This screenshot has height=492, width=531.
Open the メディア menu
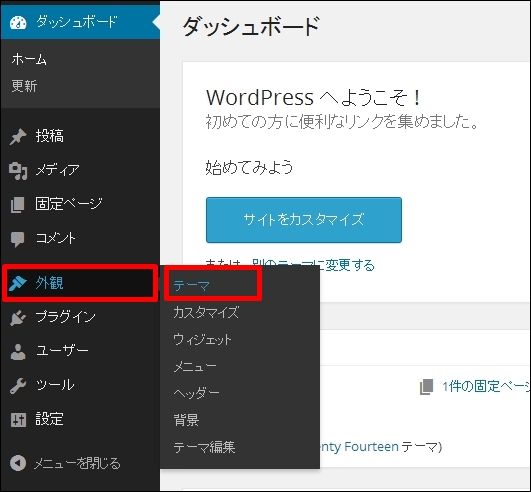(x=80, y=171)
